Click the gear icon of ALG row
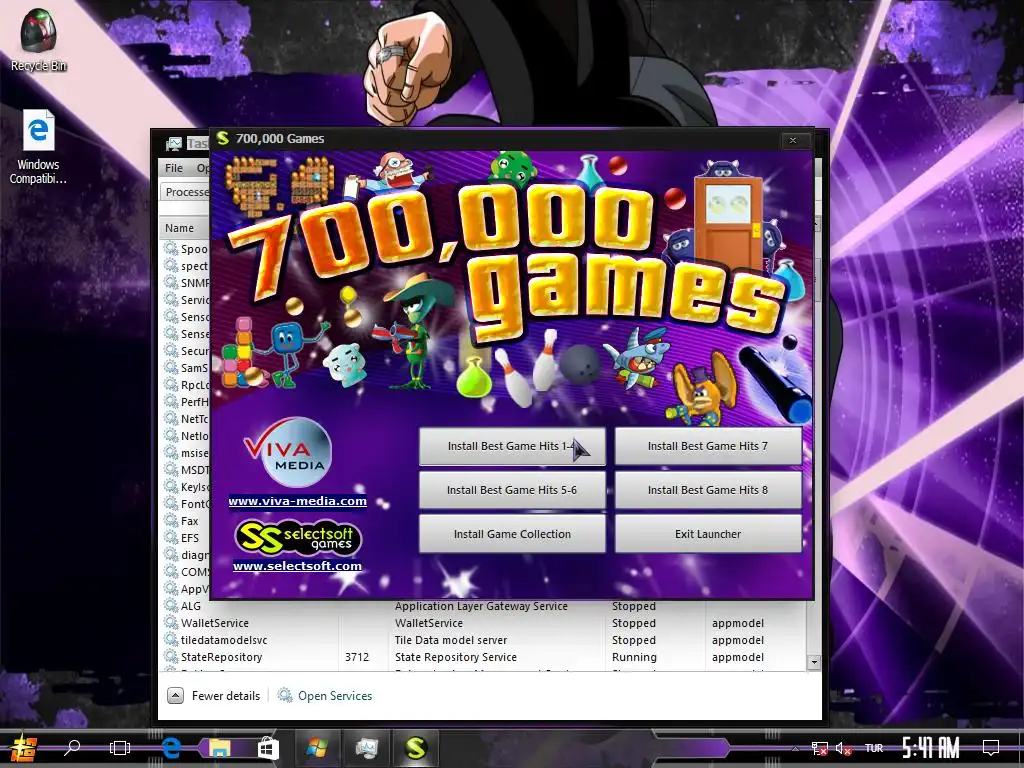The width and height of the screenshot is (1024, 768). [x=171, y=606]
